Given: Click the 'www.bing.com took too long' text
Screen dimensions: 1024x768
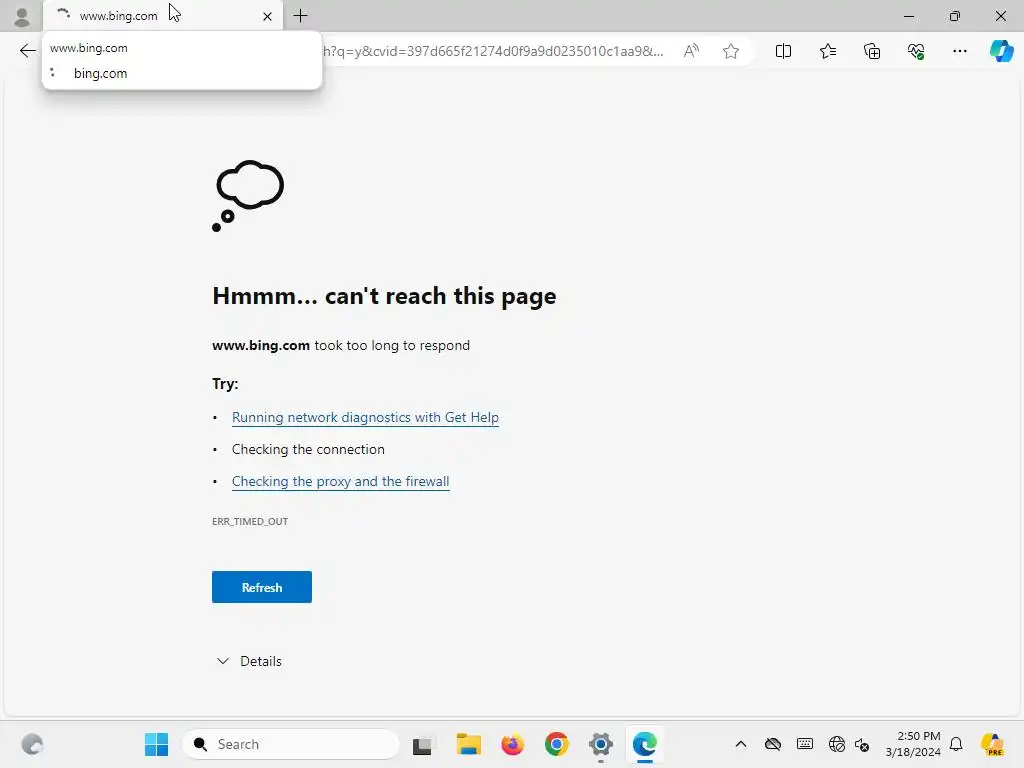Looking at the screenshot, I should pos(341,345).
